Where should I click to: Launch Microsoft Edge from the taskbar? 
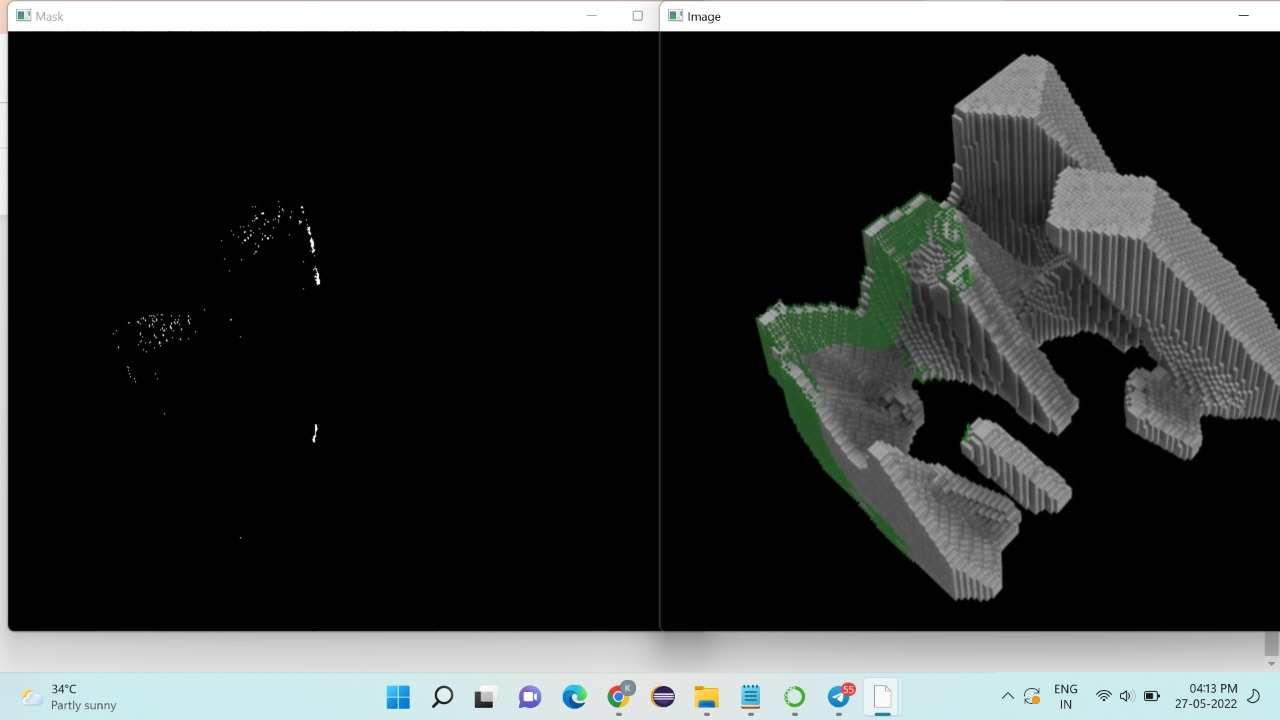click(574, 697)
